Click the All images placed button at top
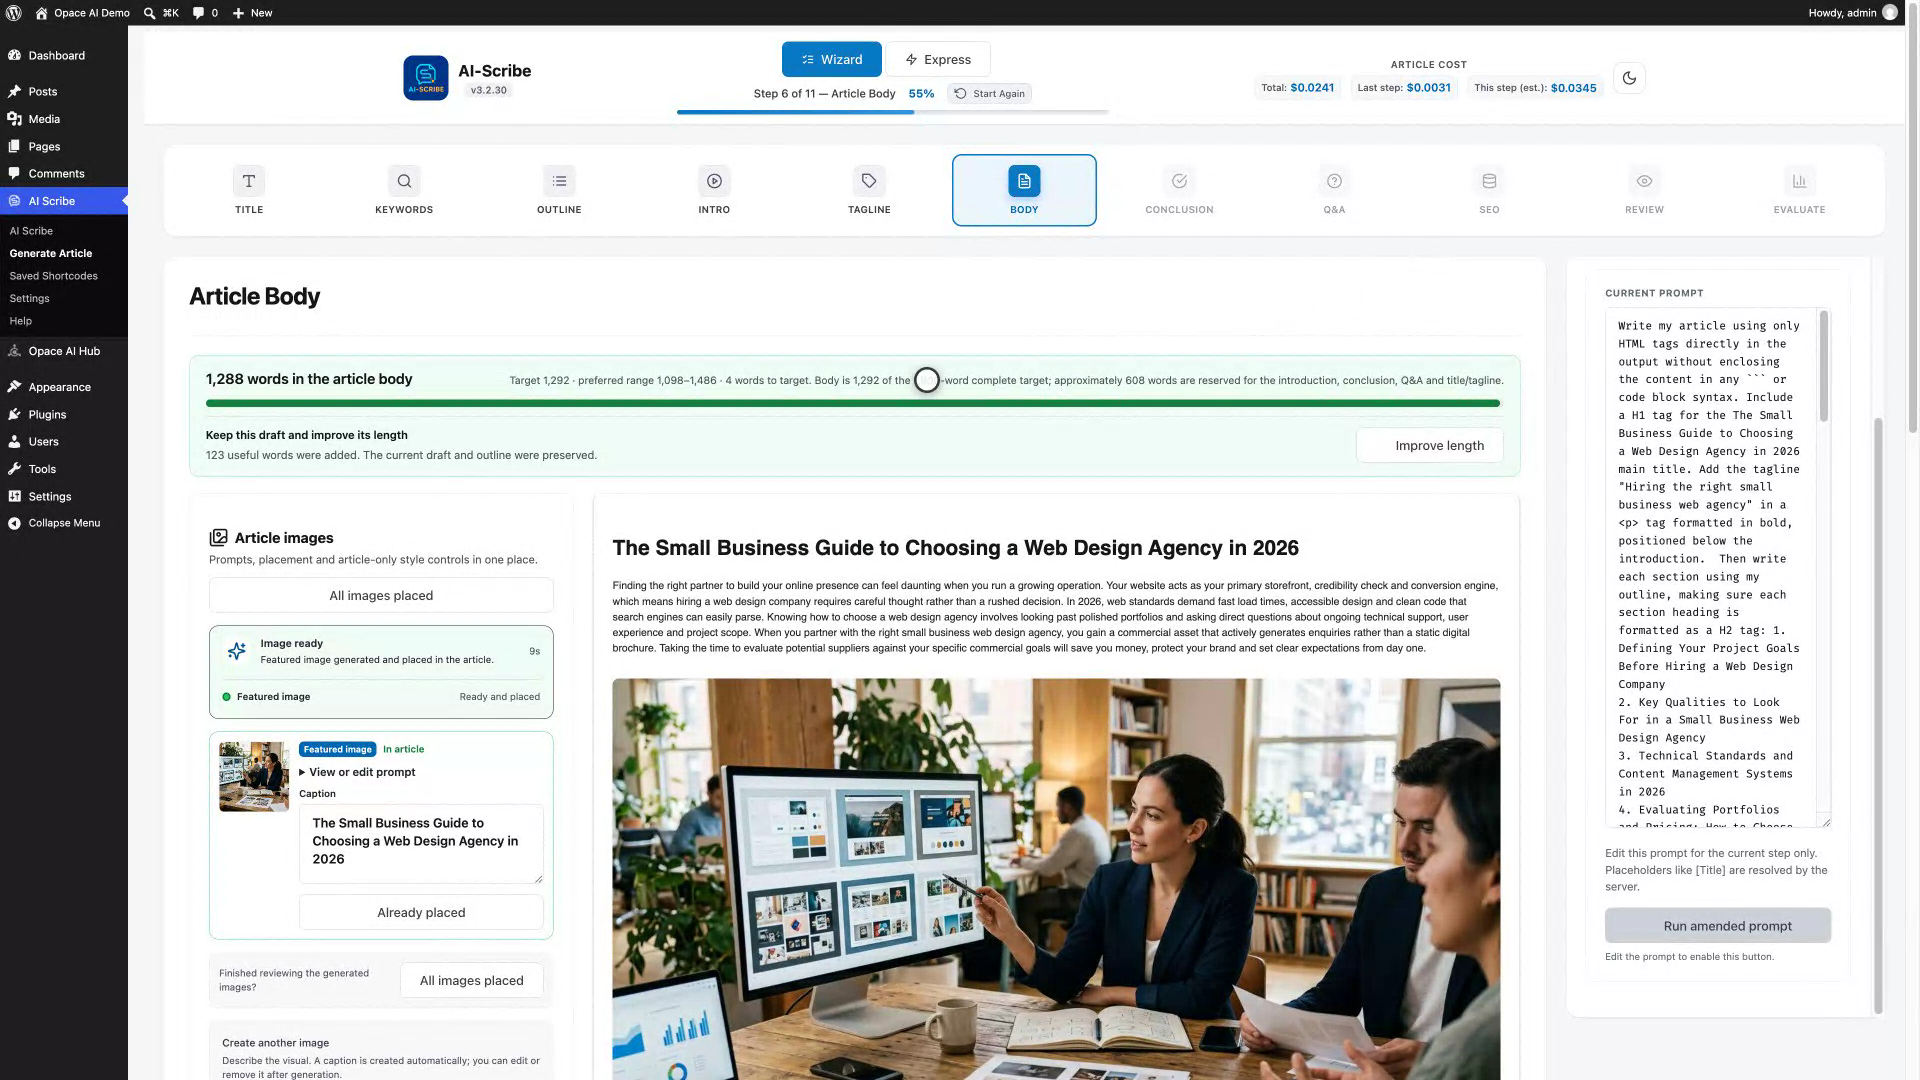1920x1080 pixels. pos(381,596)
